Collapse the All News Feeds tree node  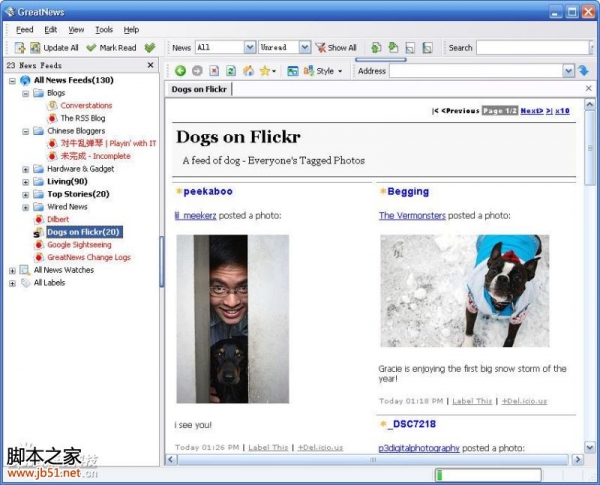click(12, 81)
